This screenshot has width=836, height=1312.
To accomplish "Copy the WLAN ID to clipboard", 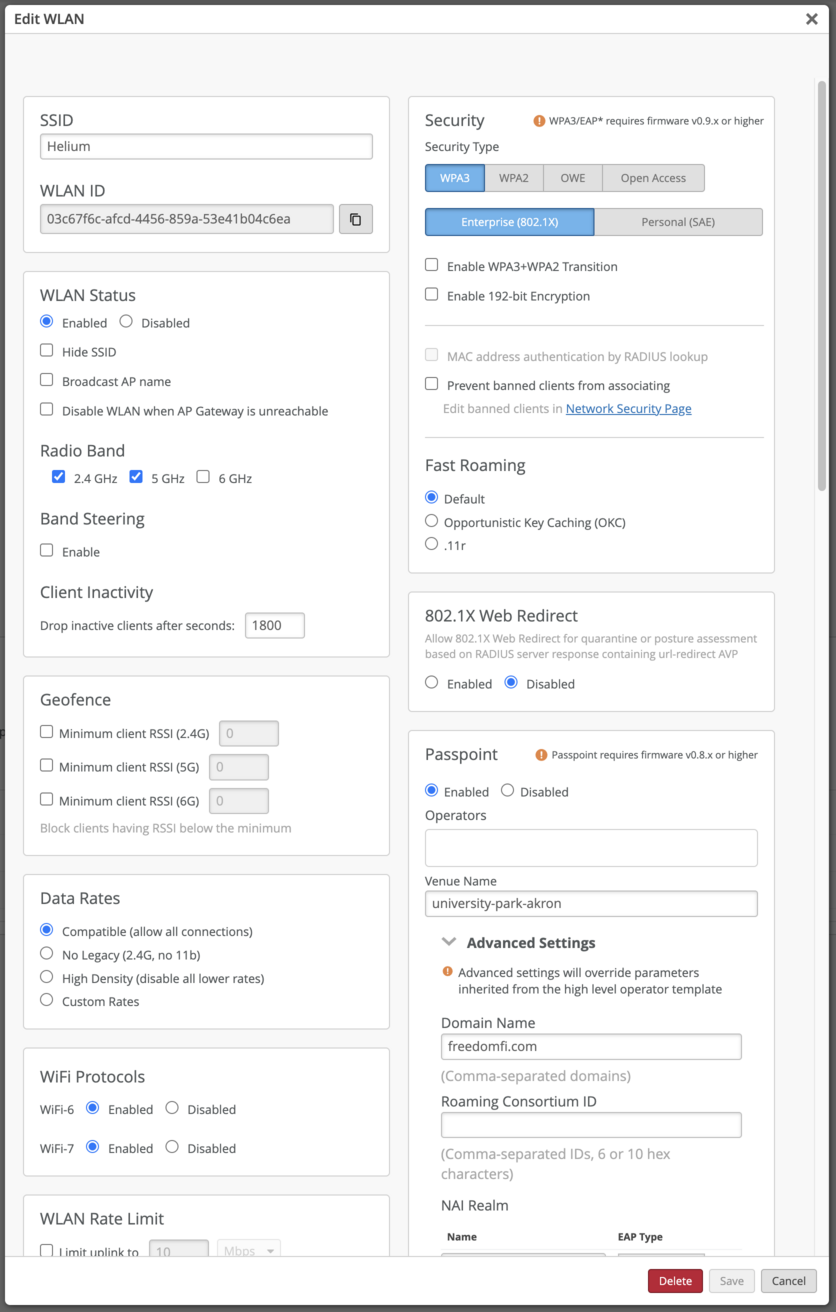I will coord(355,219).
